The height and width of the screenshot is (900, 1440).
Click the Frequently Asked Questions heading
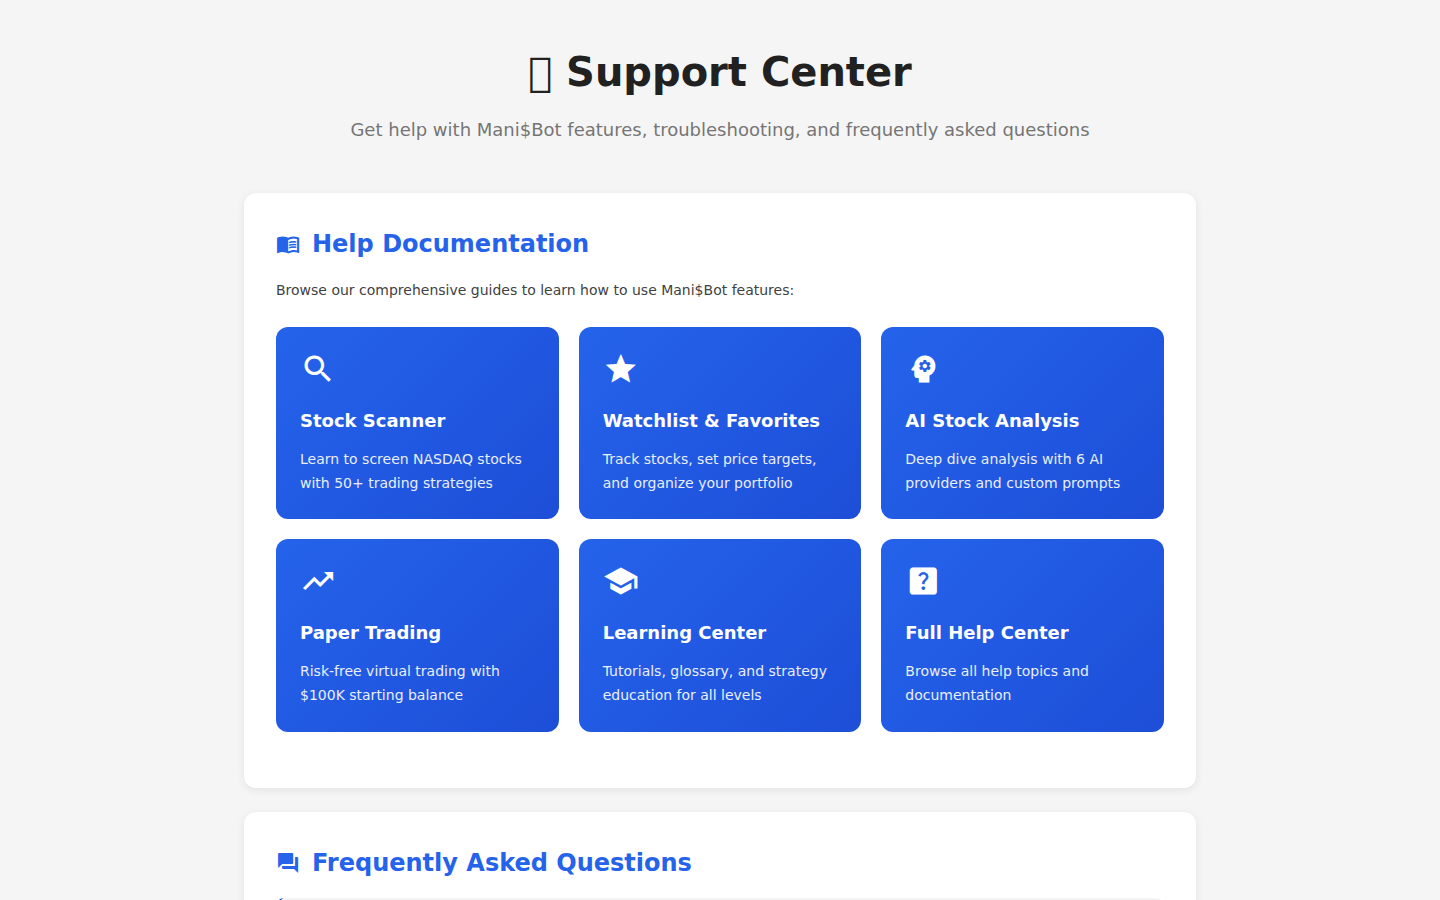(x=501, y=862)
